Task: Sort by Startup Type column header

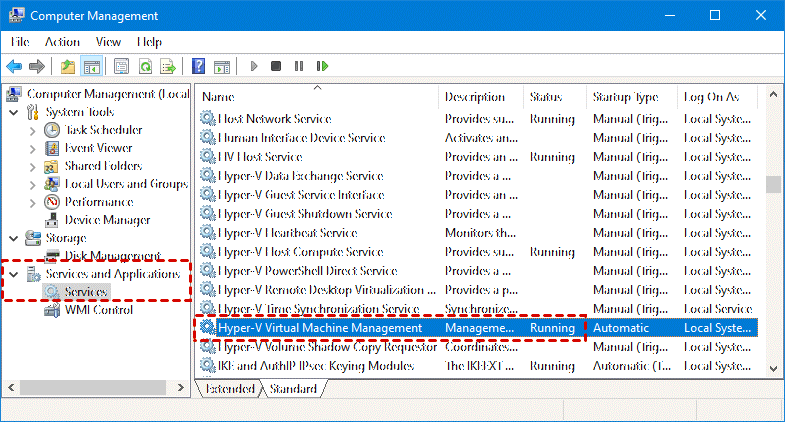Action: [x=632, y=97]
